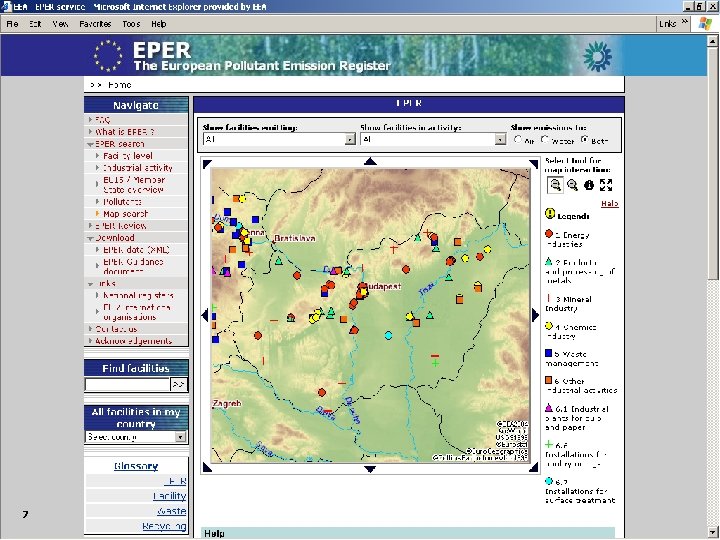
Task: Open the 'Show facilities in activity' dropdown
Action: 501,139
